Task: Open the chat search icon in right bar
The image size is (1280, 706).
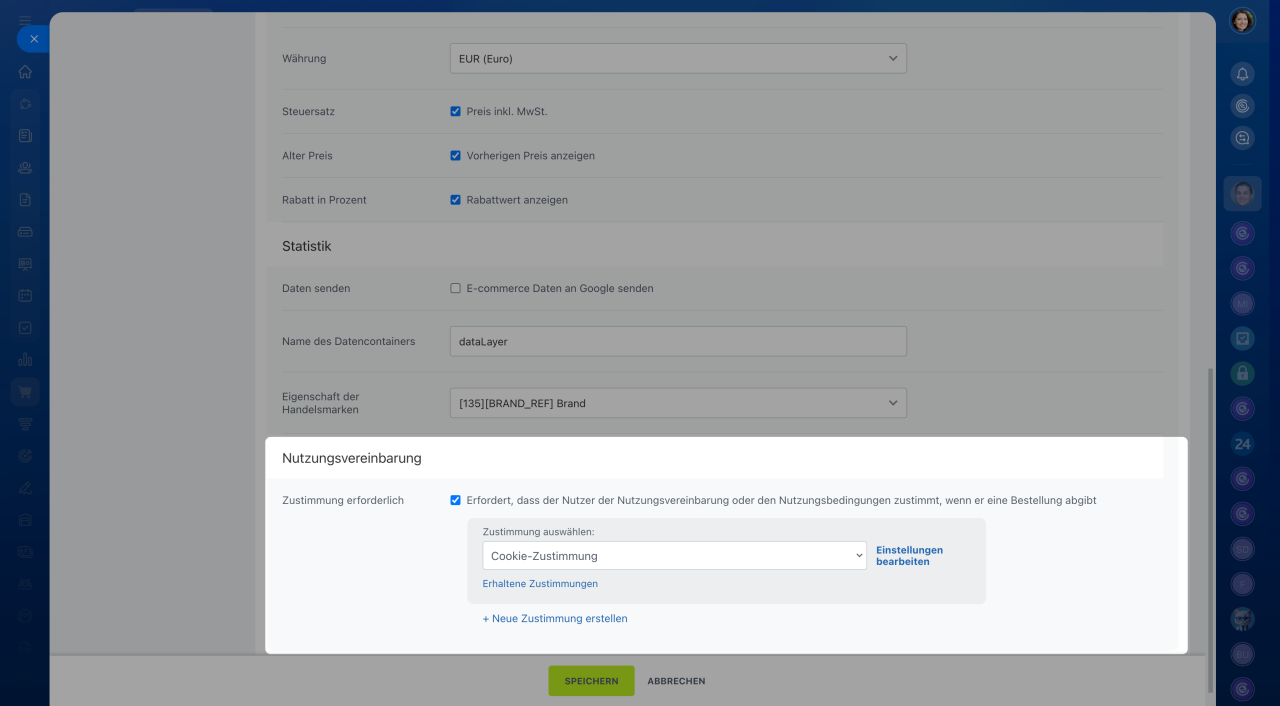Action: (1242, 138)
